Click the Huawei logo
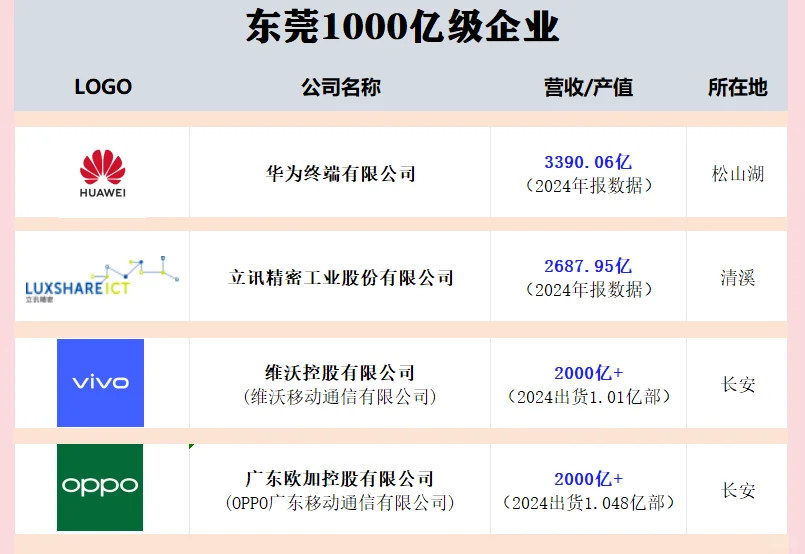 [103, 174]
